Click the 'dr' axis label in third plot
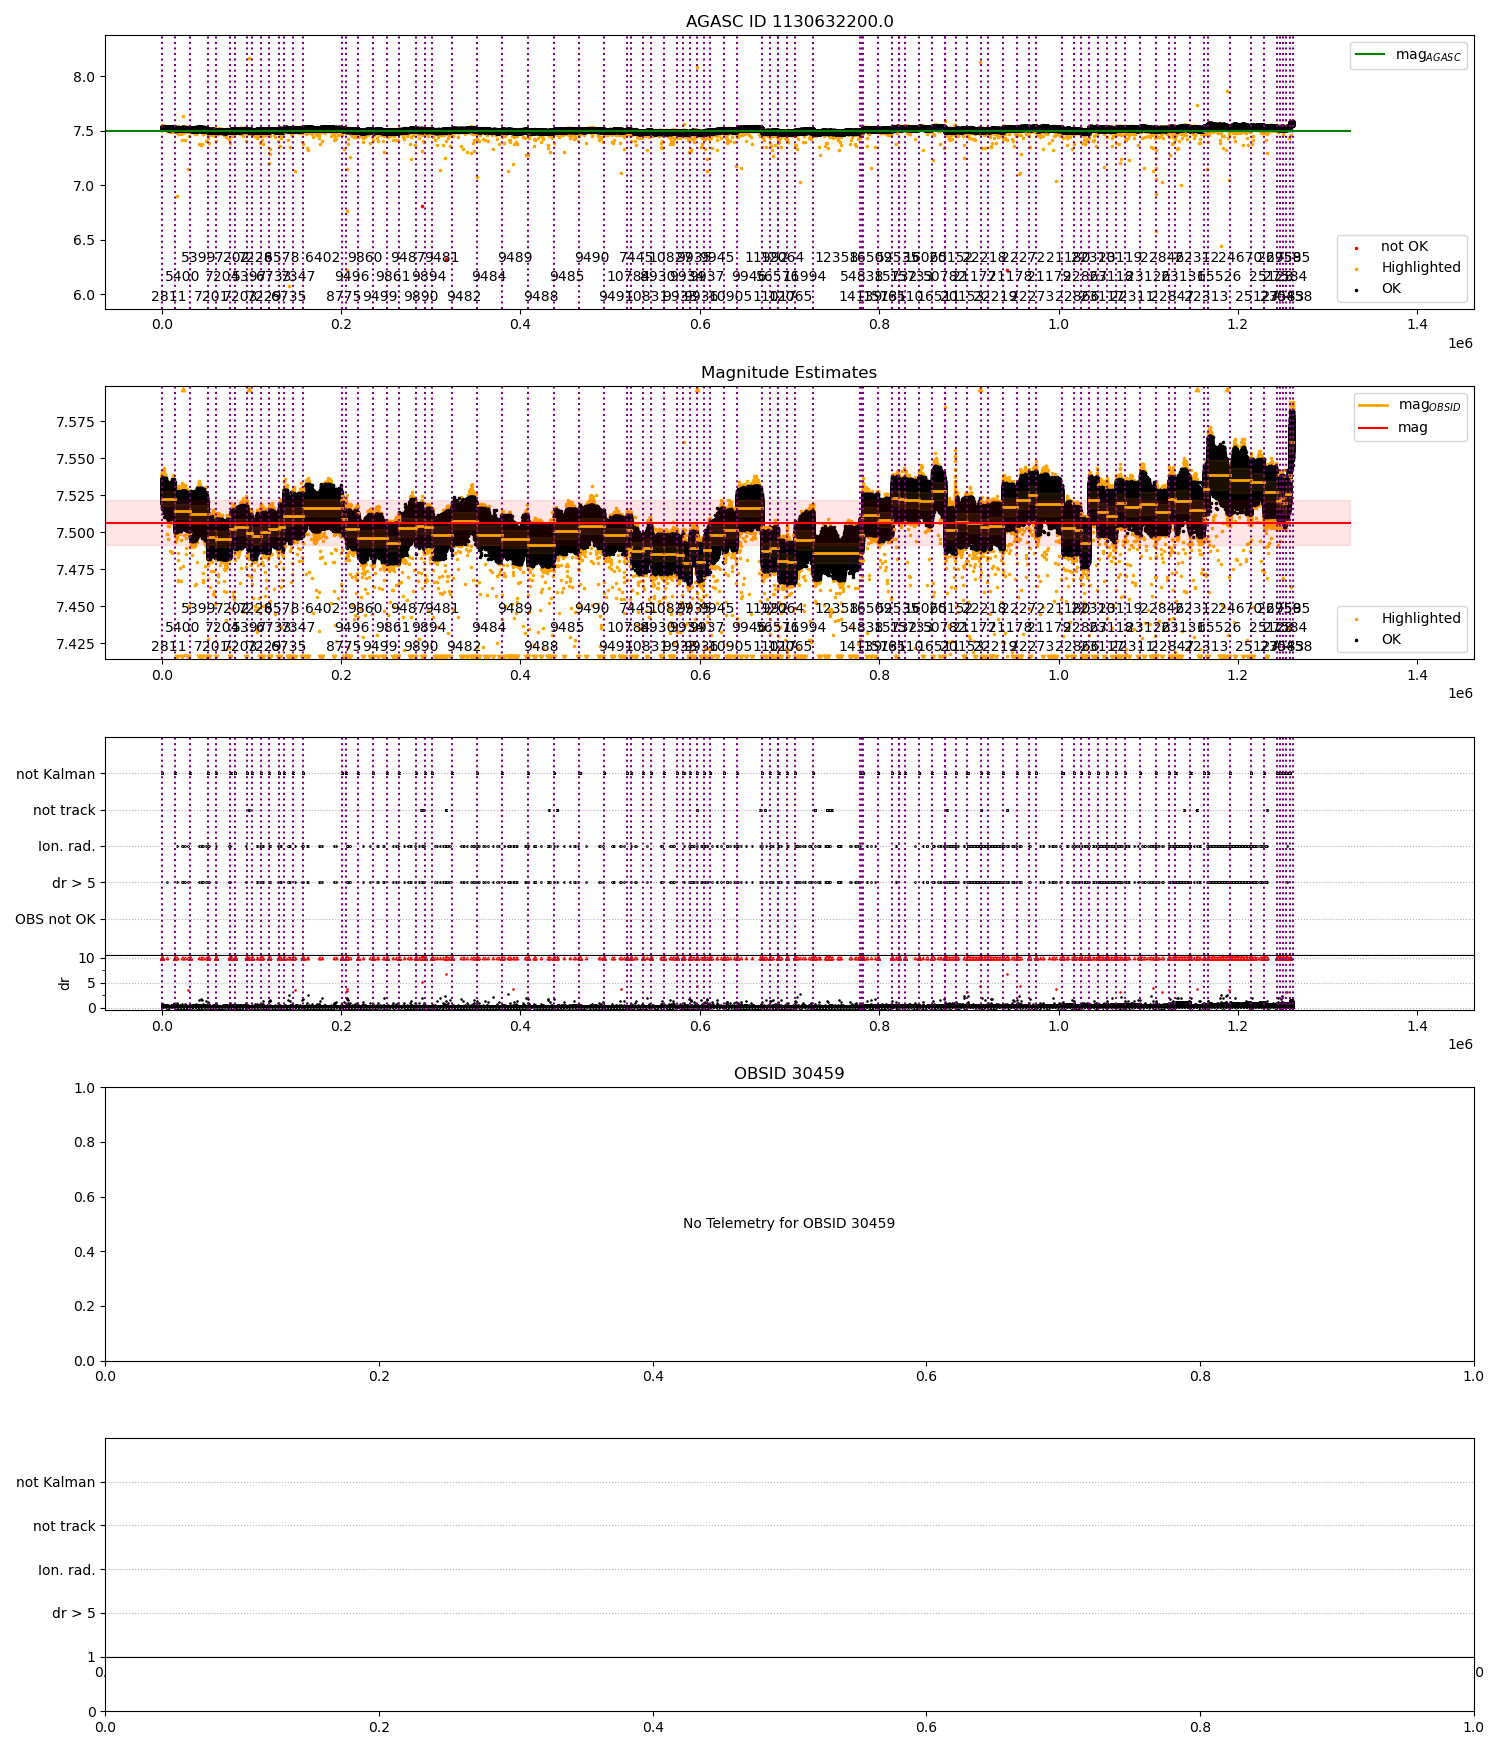1500x1750 pixels. [65, 983]
